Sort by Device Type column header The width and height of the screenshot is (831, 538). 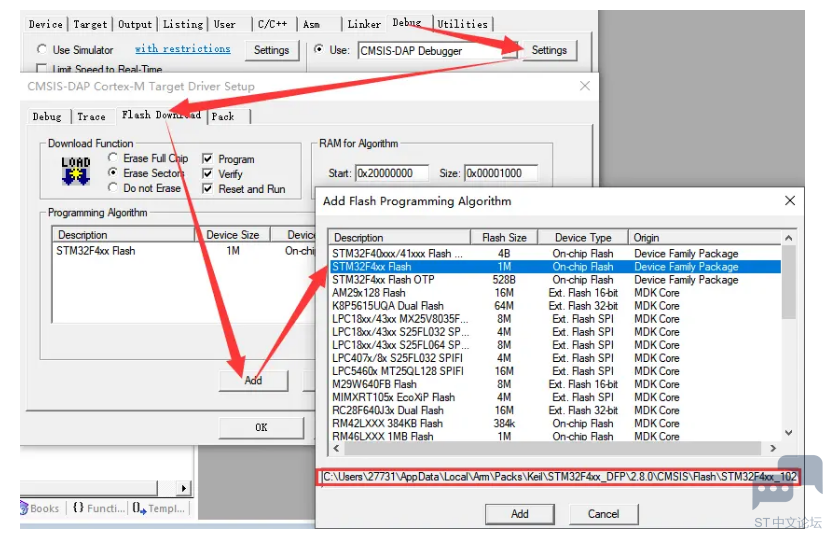[x=583, y=237]
